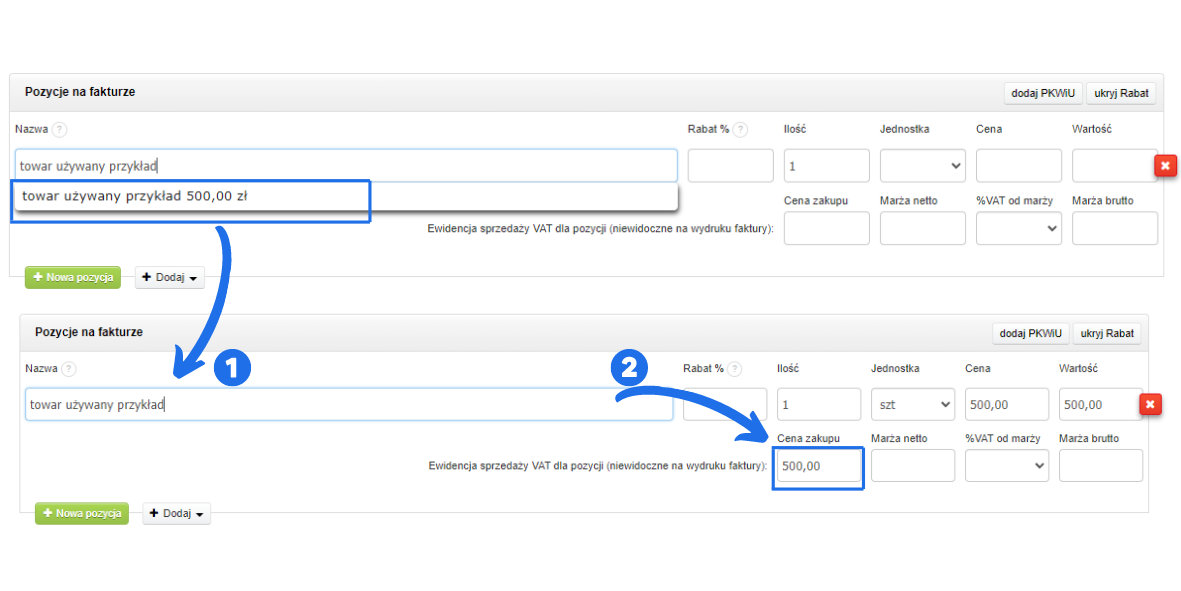This screenshot has height=591, width=1181.
Task: Open the empty Jednostka dropdown in the upper panel
Action: coord(922,166)
